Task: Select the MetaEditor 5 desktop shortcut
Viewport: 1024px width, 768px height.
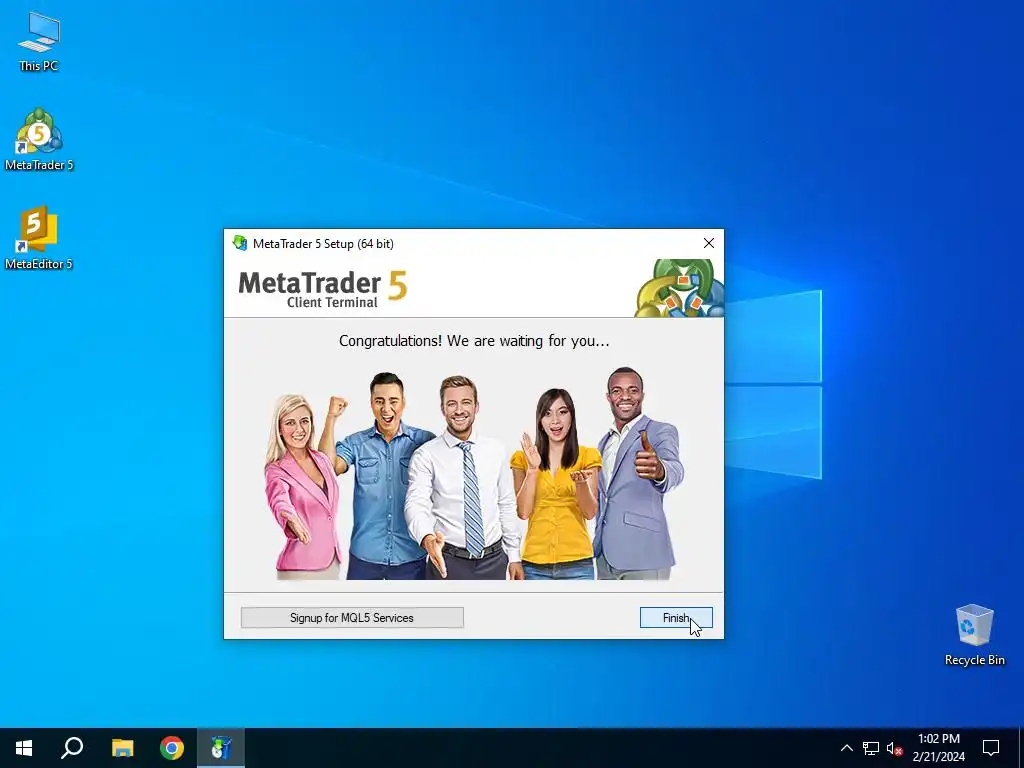Action: pyautogui.click(x=39, y=238)
